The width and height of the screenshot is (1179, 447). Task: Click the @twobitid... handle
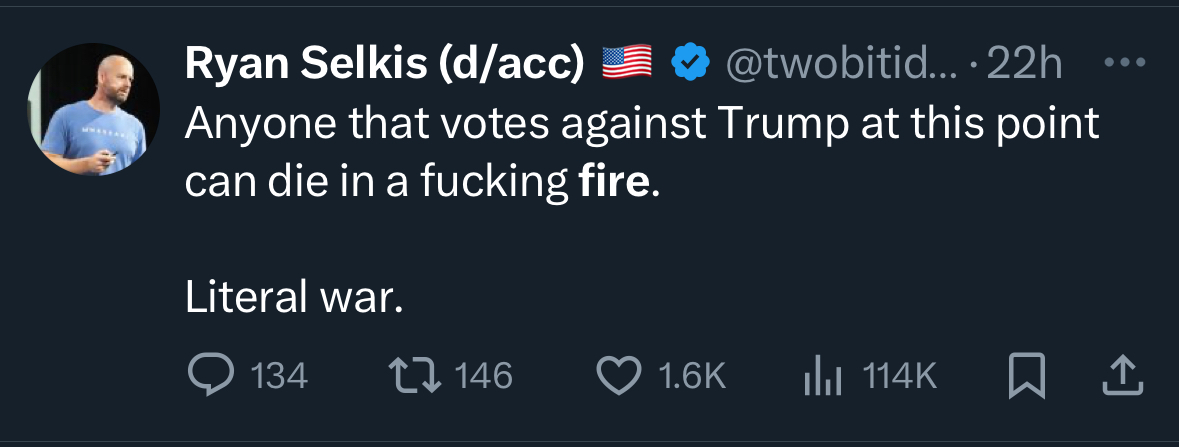(838, 64)
